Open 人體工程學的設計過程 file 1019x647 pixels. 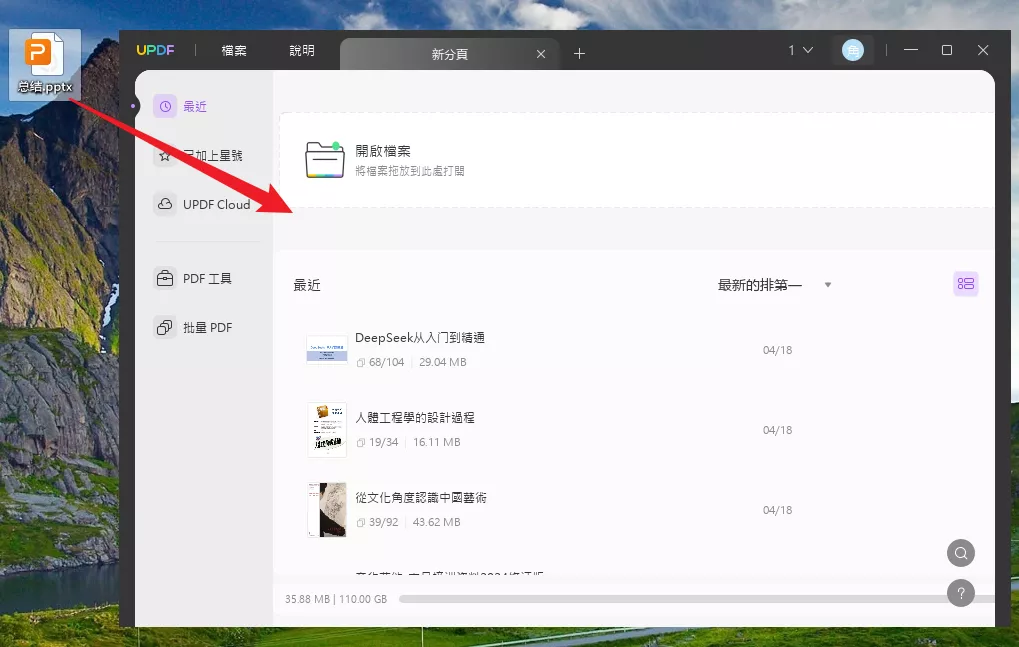pos(415,418)
